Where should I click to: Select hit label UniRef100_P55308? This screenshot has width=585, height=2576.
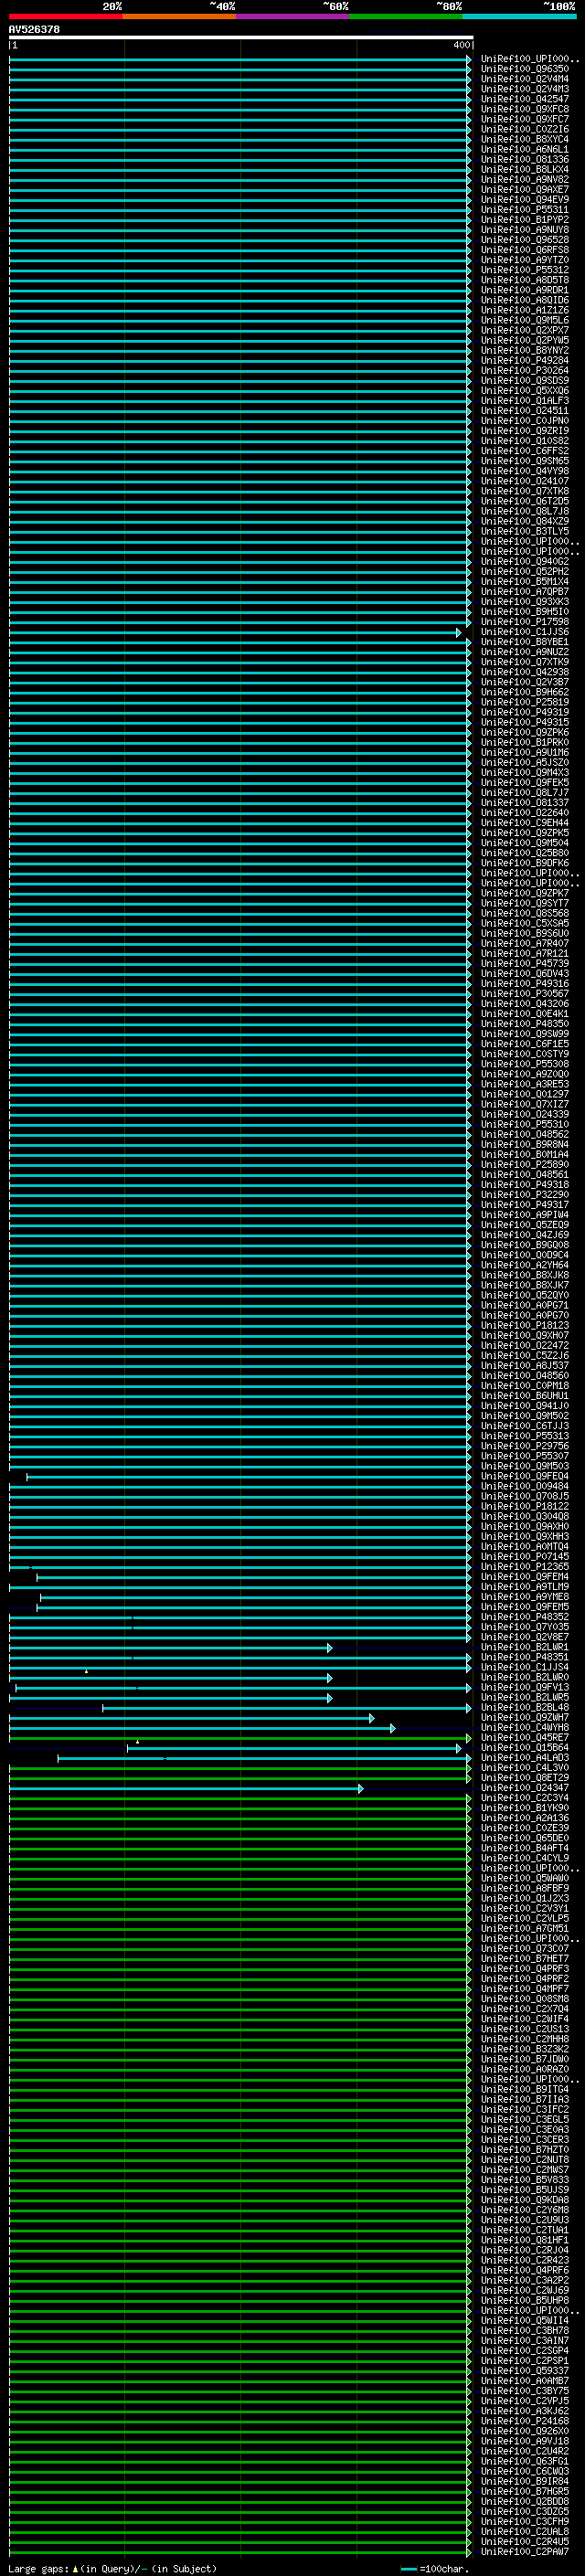525,1064
